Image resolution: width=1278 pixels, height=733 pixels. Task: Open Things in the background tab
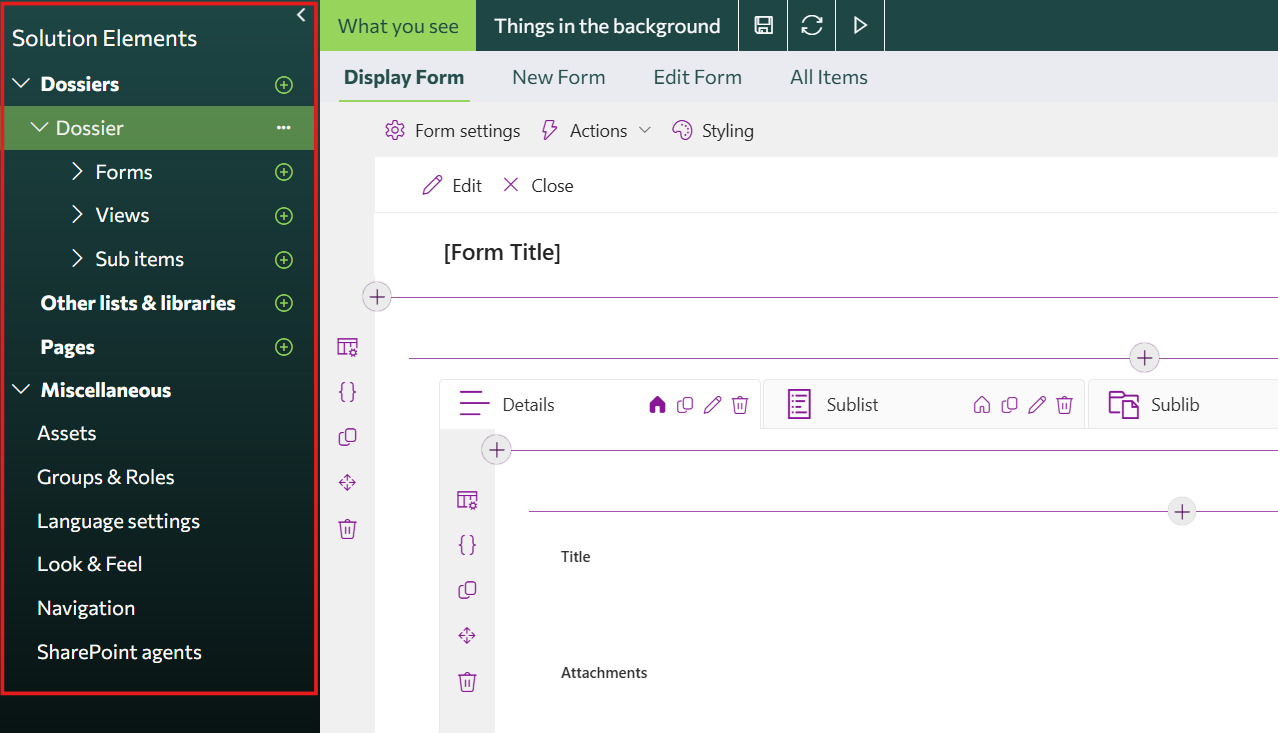(x=607, y=26)
